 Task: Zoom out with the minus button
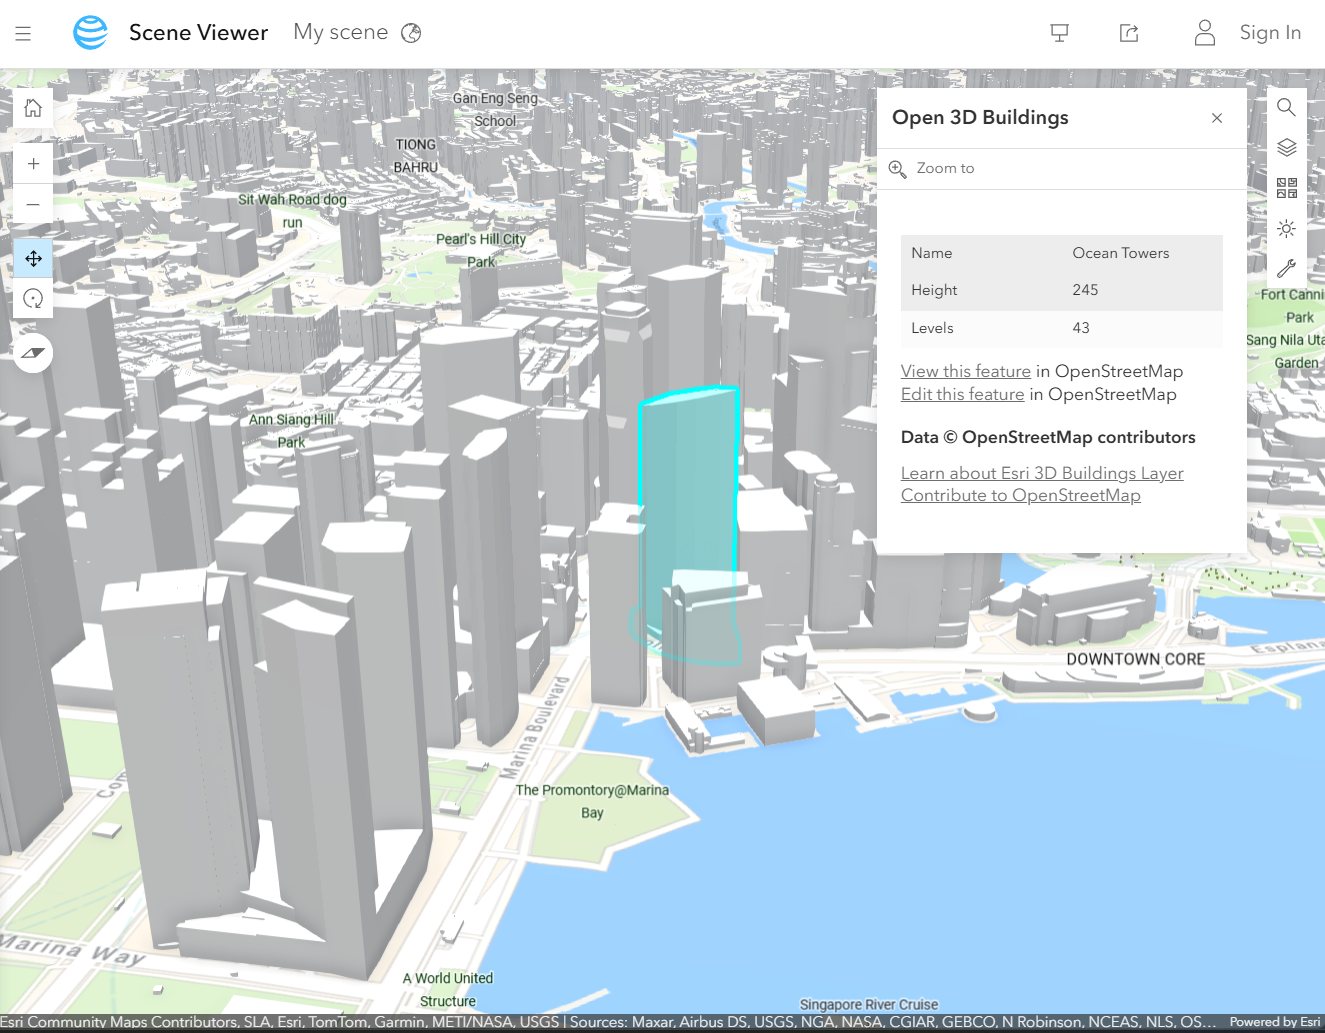(33, 204)
